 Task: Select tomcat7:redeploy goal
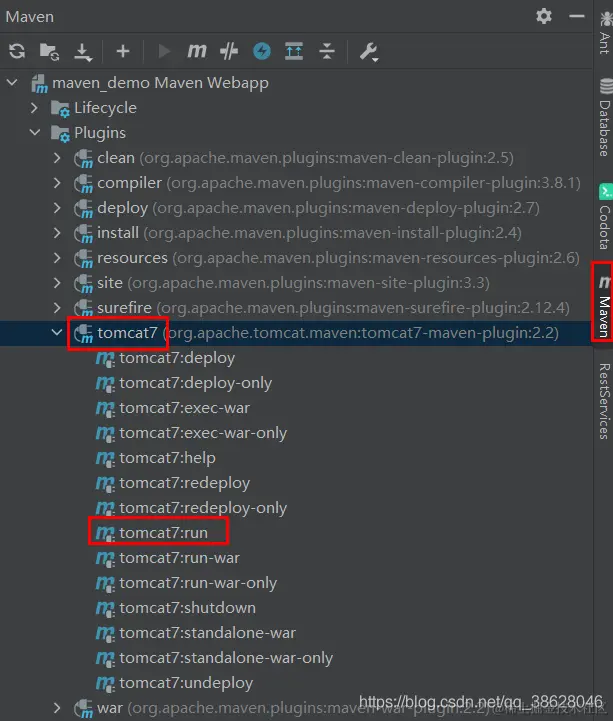(184, 483)
